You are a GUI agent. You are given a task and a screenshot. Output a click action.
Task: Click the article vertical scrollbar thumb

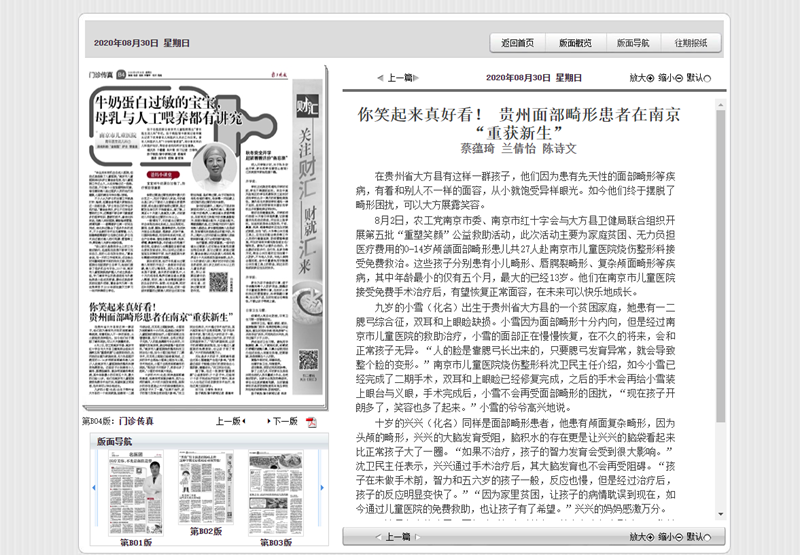point(720,266)
